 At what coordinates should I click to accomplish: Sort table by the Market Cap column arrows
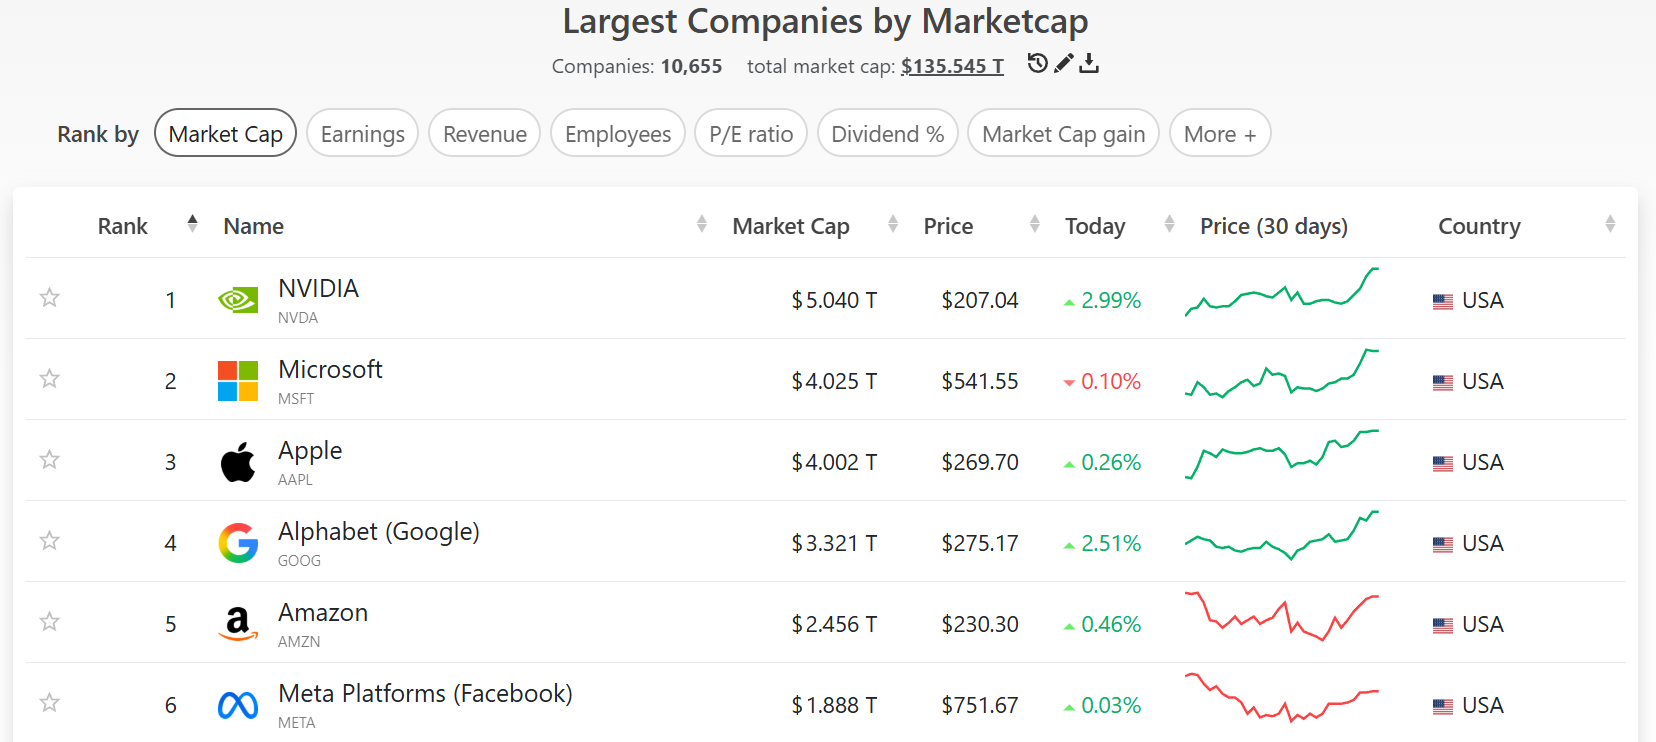click(x=893, y=225)
